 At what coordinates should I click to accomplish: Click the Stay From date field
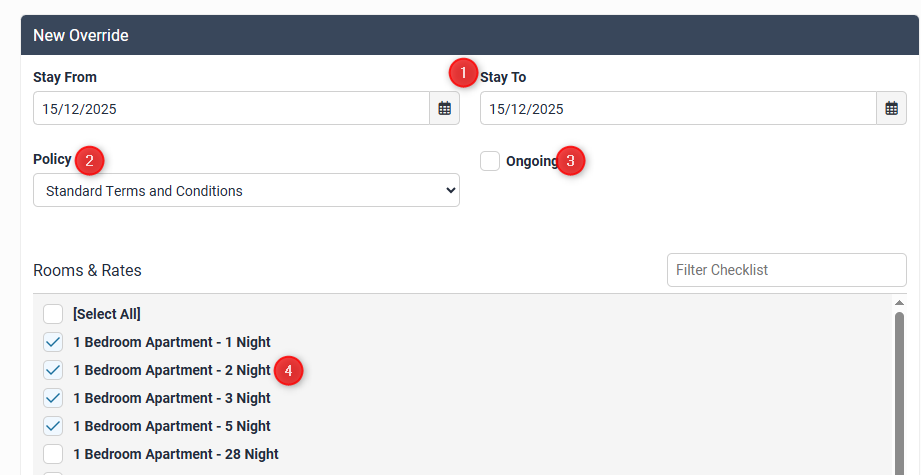[x=231, y=109]
